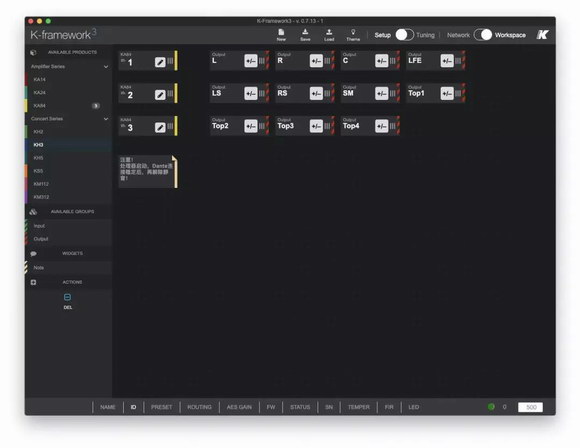
Task: Click the +/- button on Output Top3
Action: click(316, 126)
